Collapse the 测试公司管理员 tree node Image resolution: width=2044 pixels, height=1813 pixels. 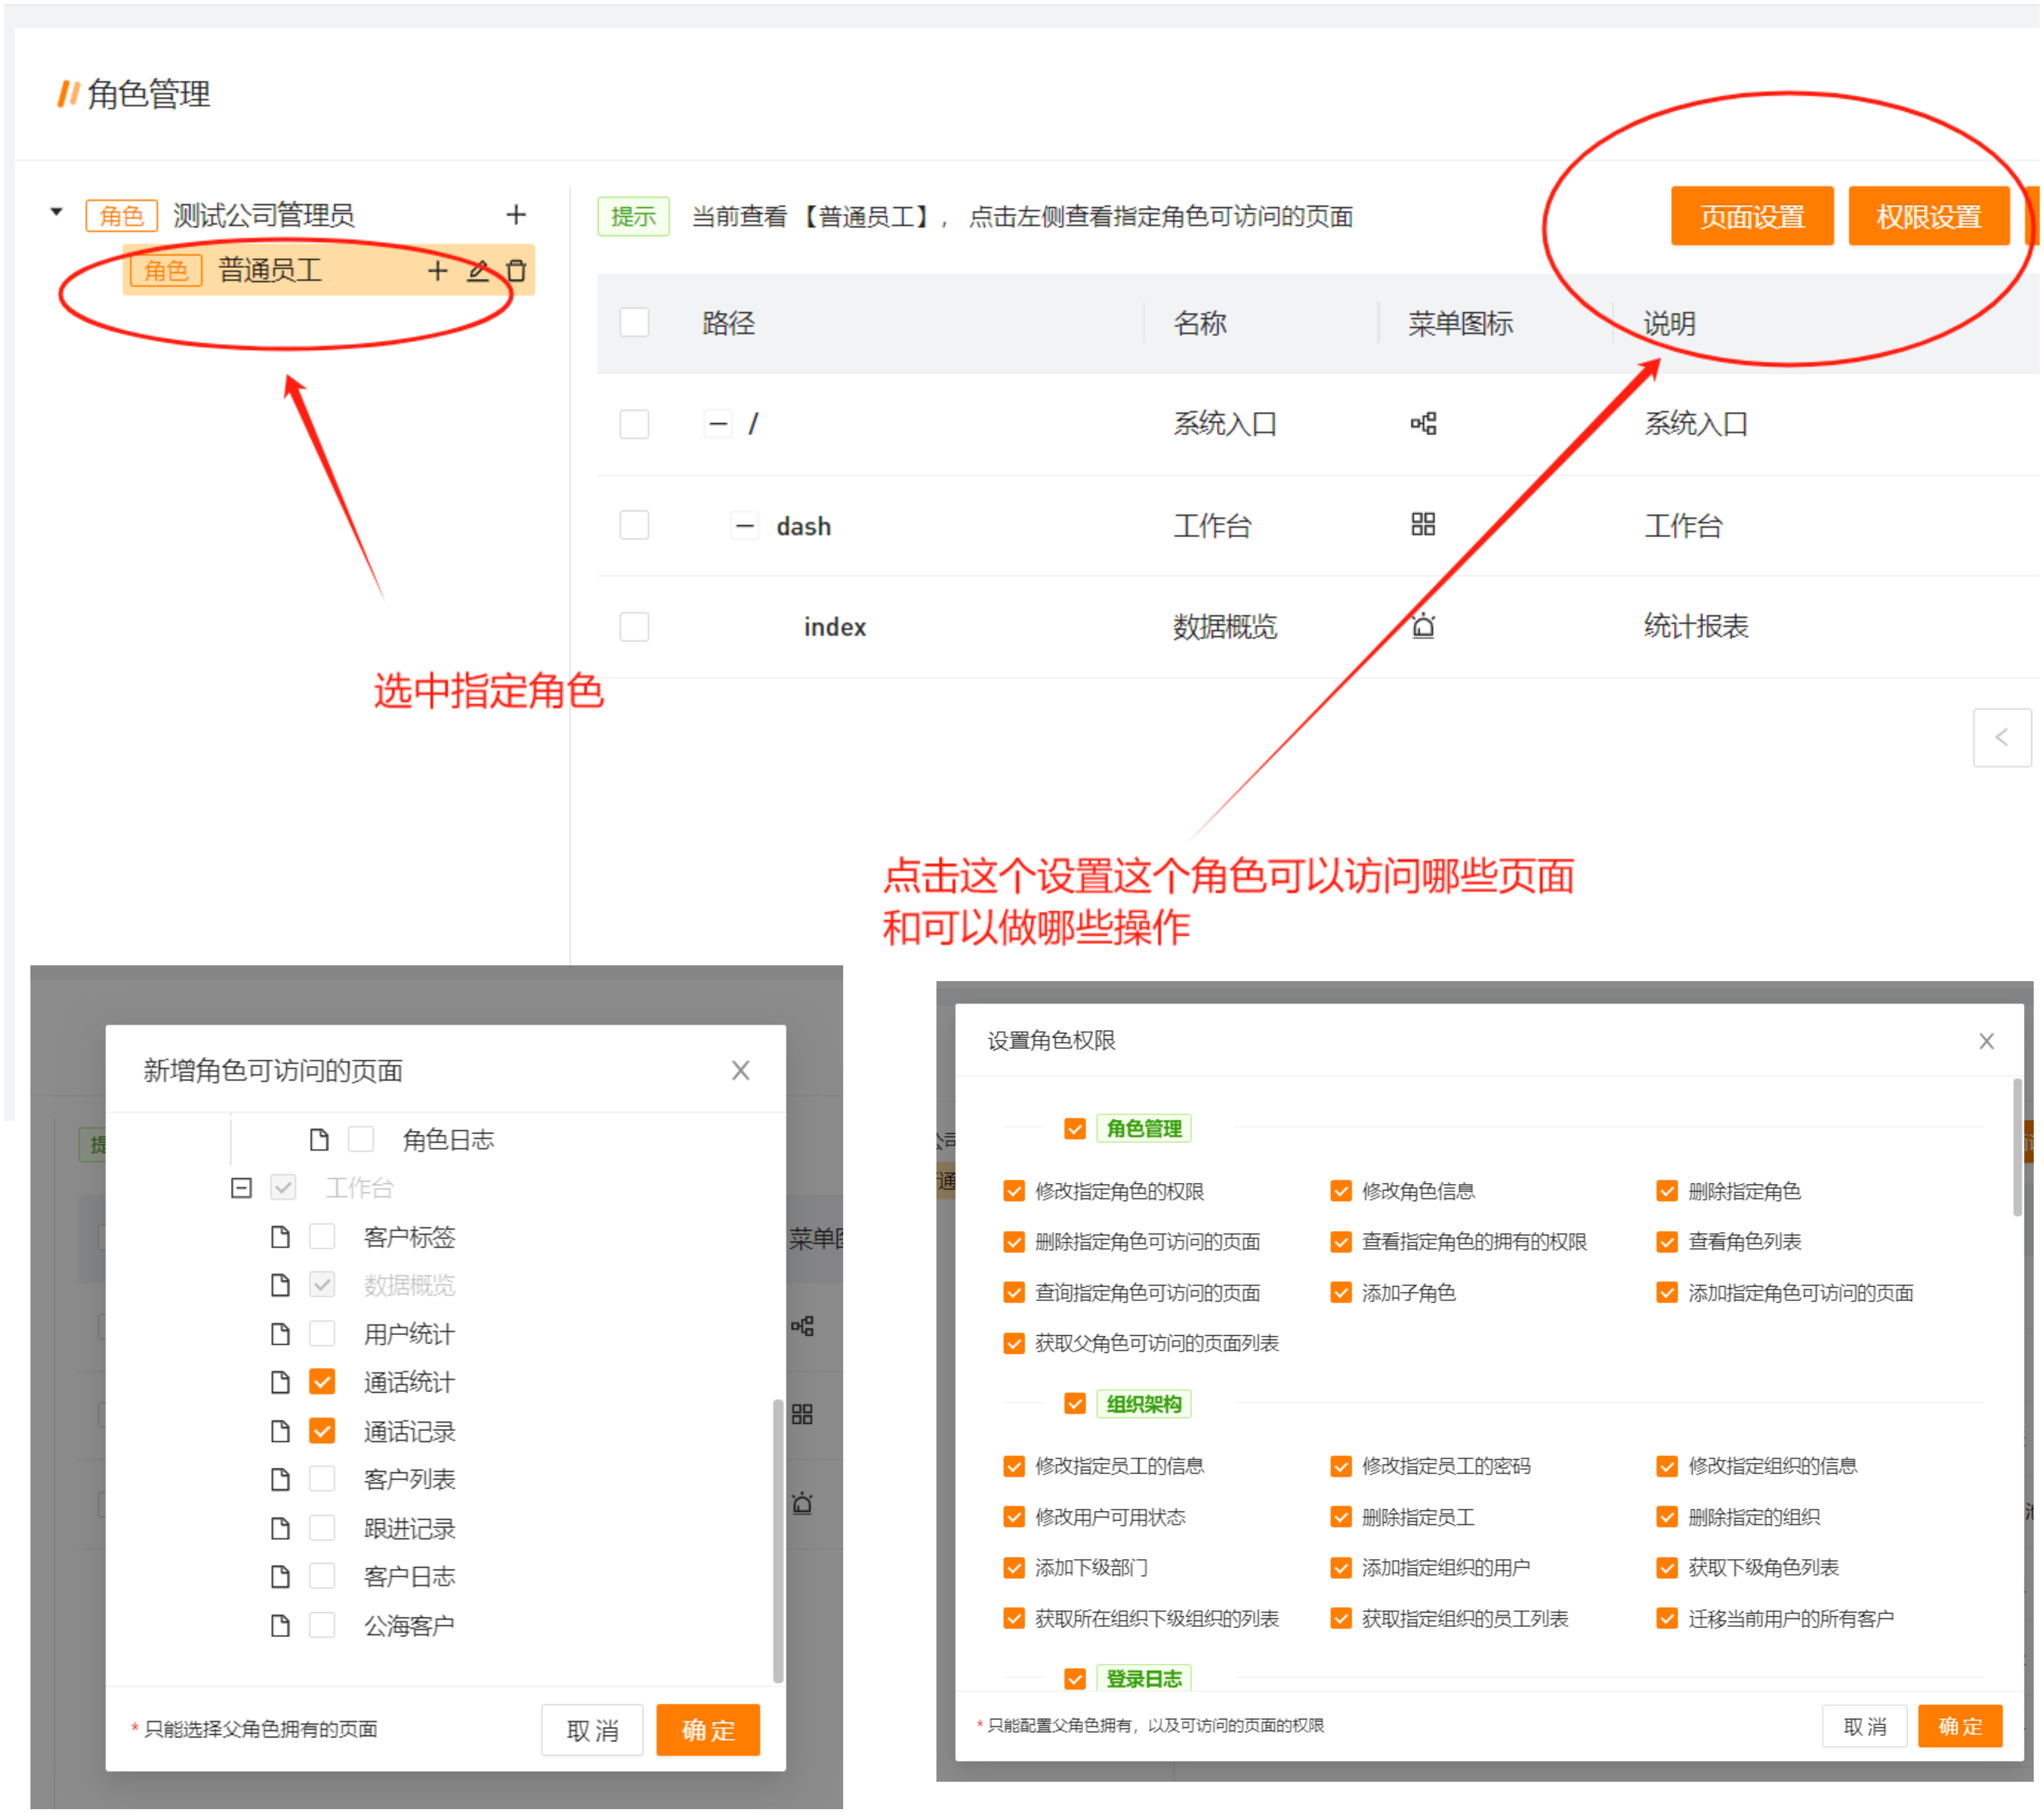coord(57,211)
